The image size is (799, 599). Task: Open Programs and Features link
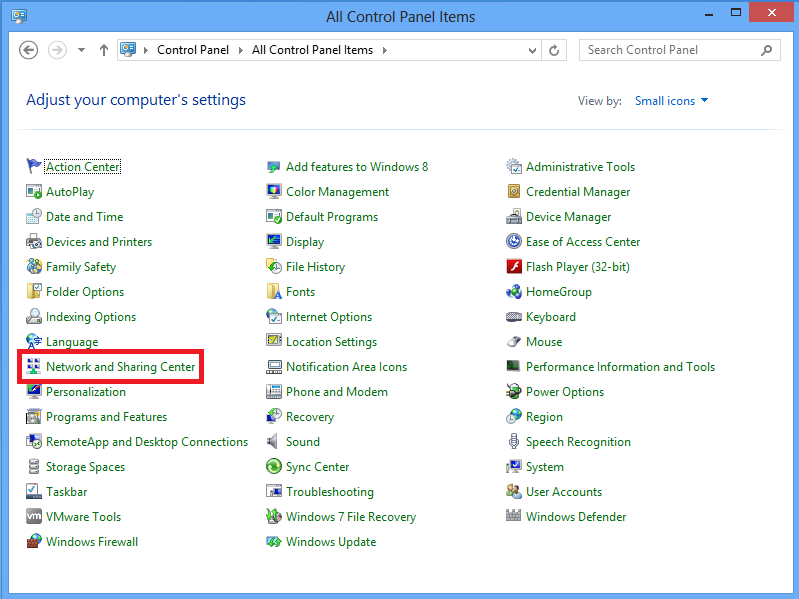coord(106,417)
